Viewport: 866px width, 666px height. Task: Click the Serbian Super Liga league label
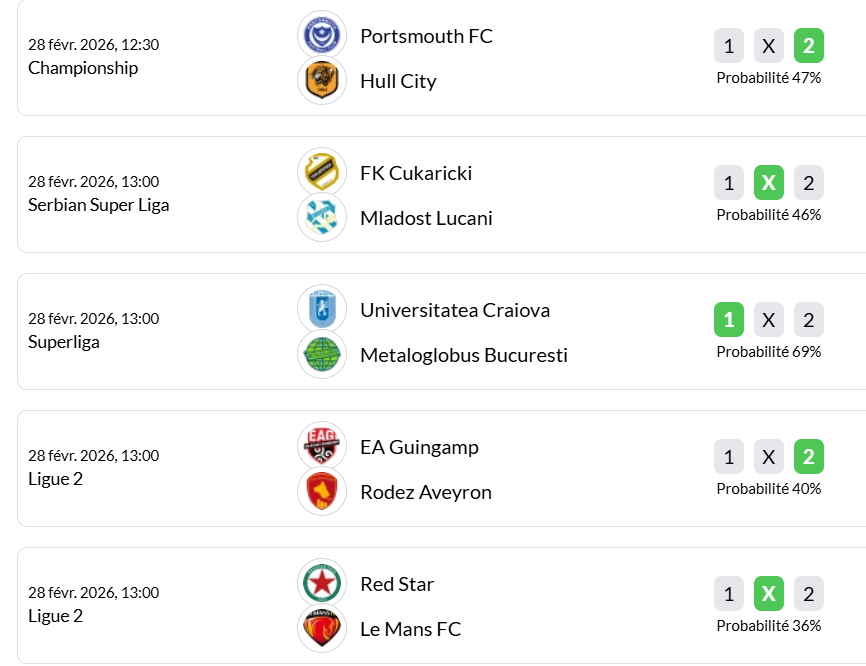pyautogui.click(x=99, y=205)
